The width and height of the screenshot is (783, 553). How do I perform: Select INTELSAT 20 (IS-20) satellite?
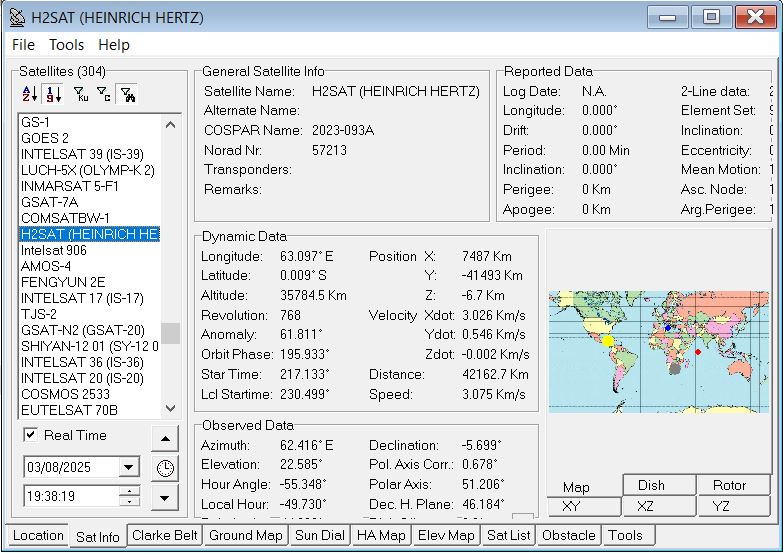[90, 378]
